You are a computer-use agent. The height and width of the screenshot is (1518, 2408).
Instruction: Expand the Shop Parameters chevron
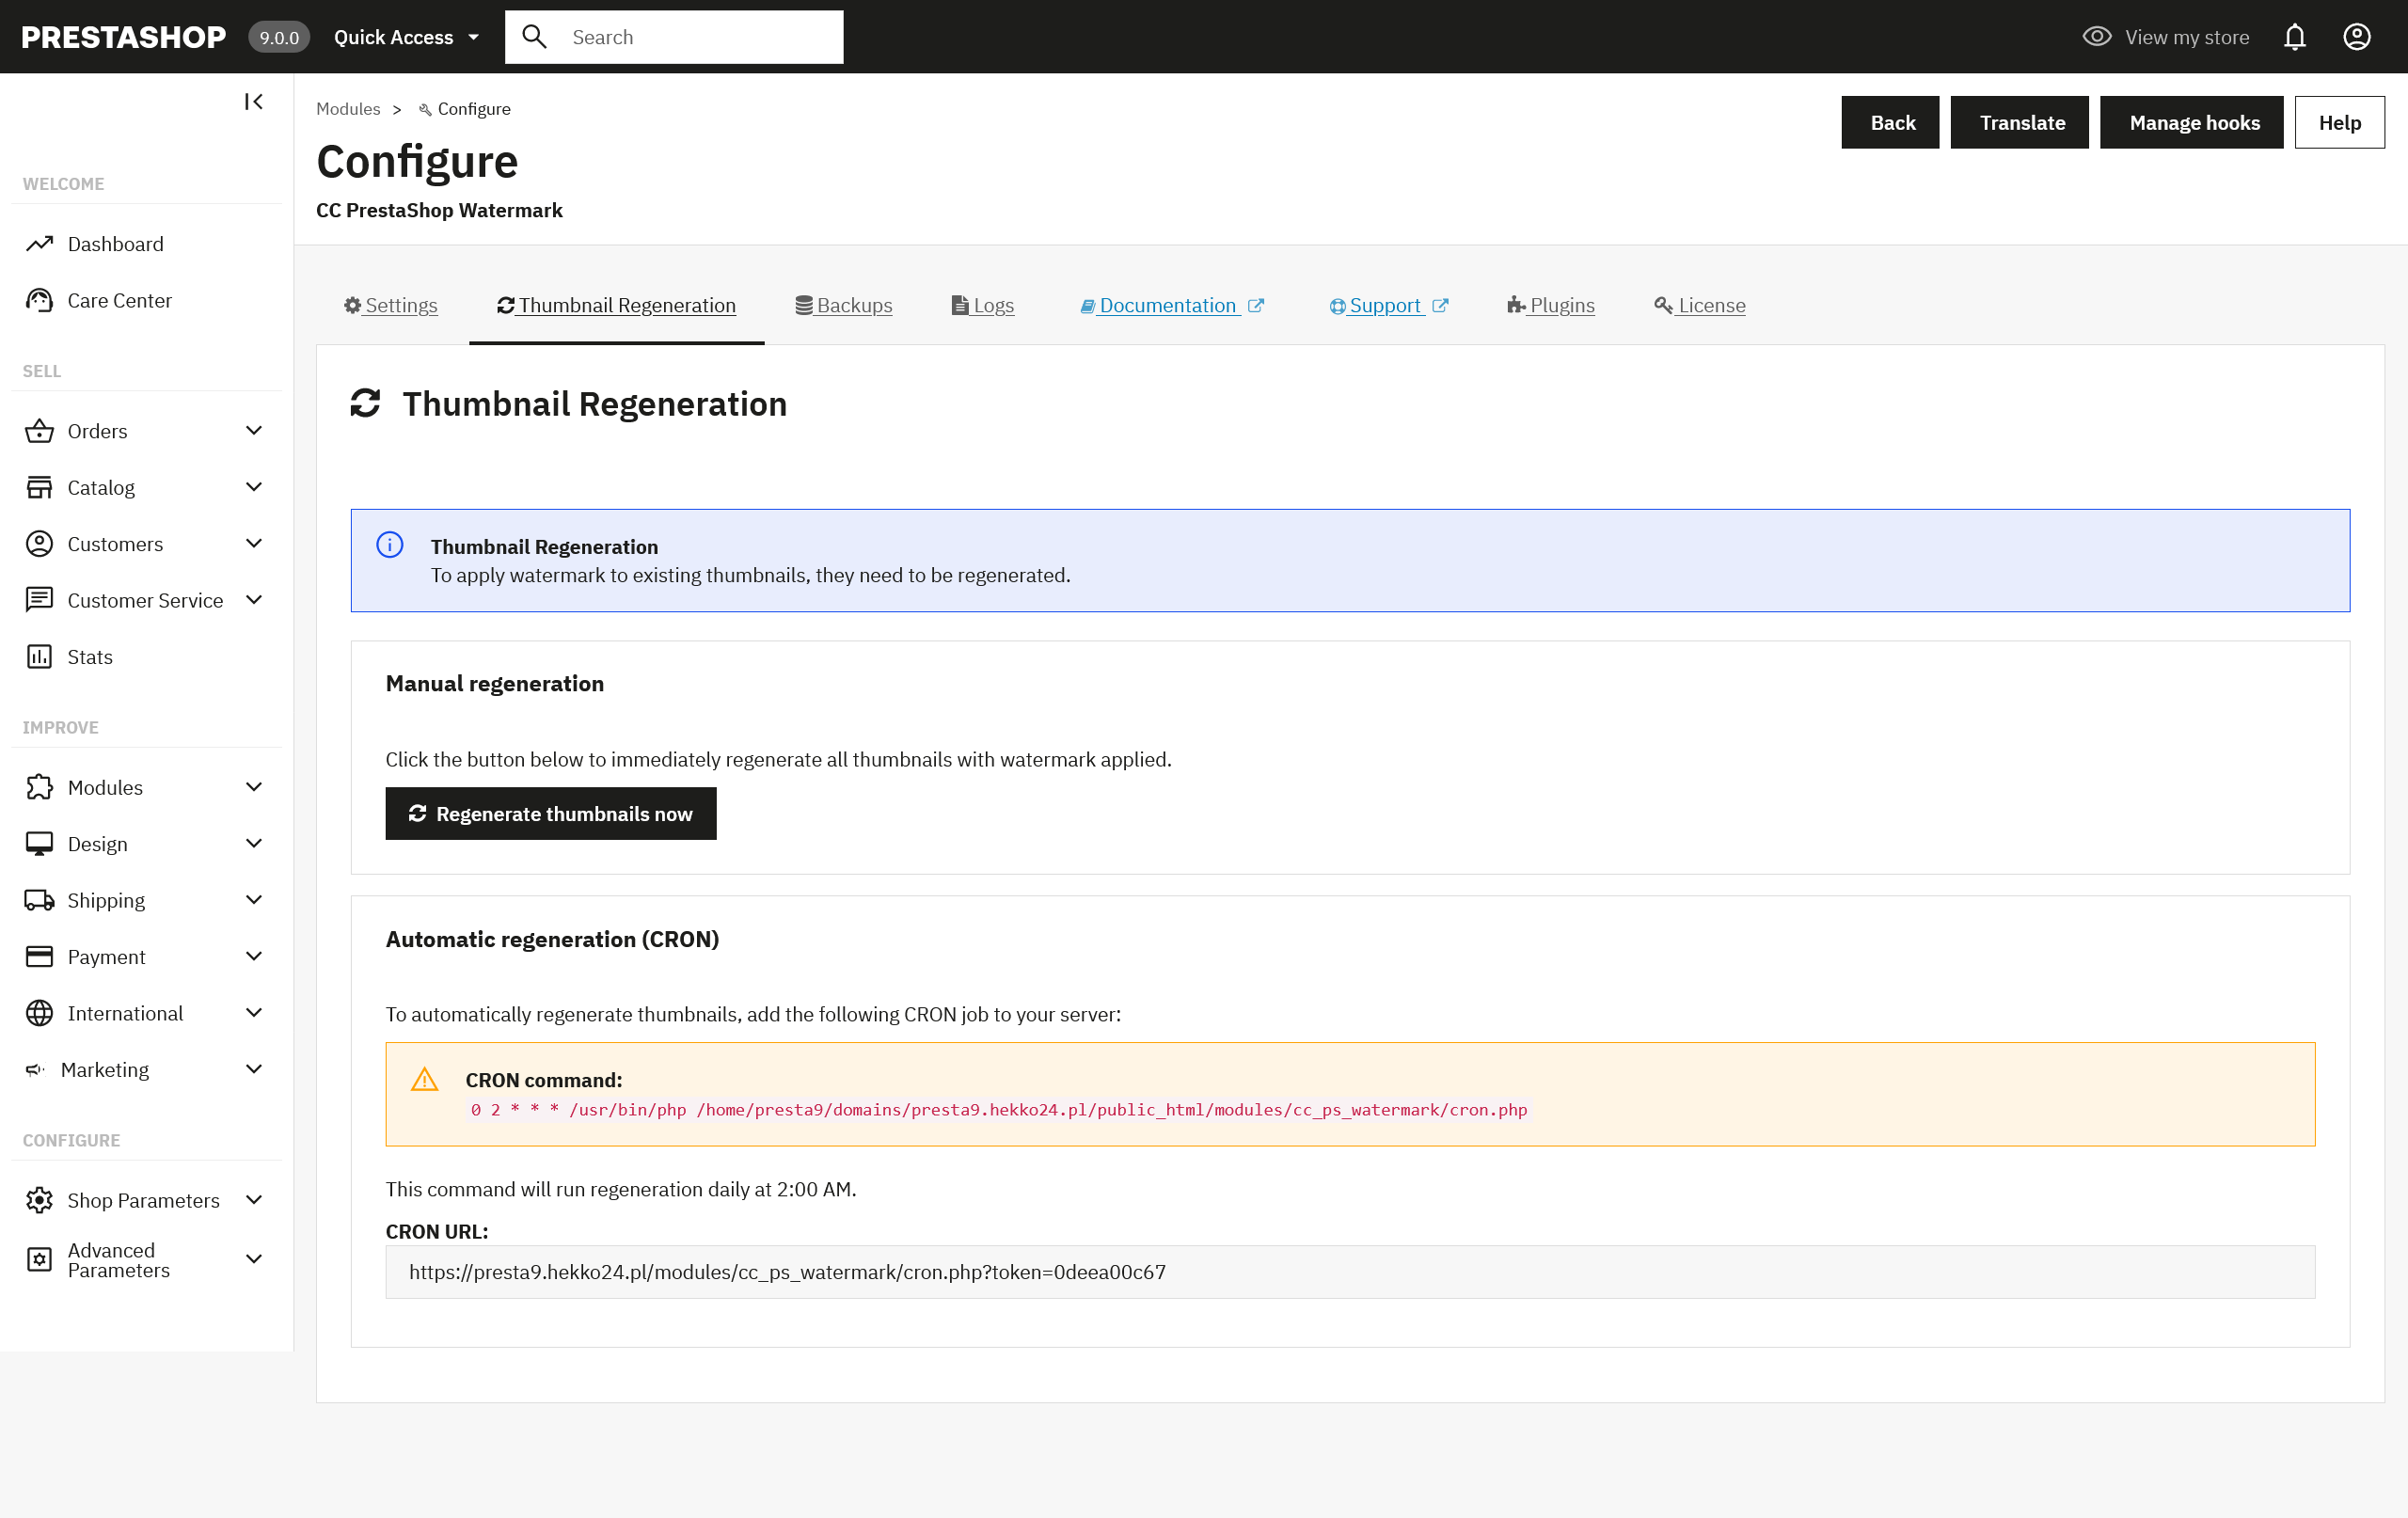254,1200
